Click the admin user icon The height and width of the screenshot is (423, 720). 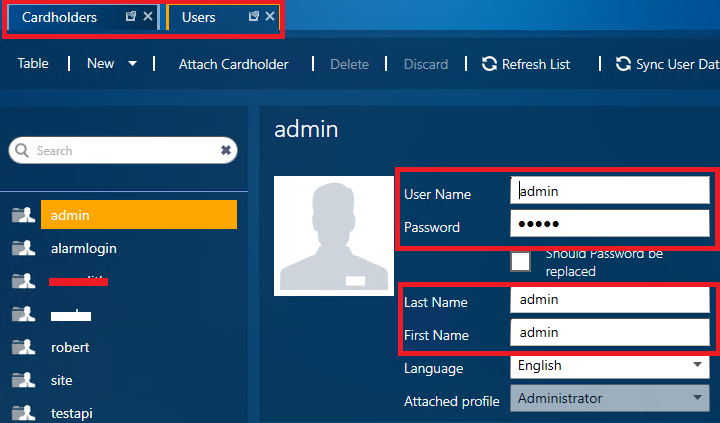[23, 214]
